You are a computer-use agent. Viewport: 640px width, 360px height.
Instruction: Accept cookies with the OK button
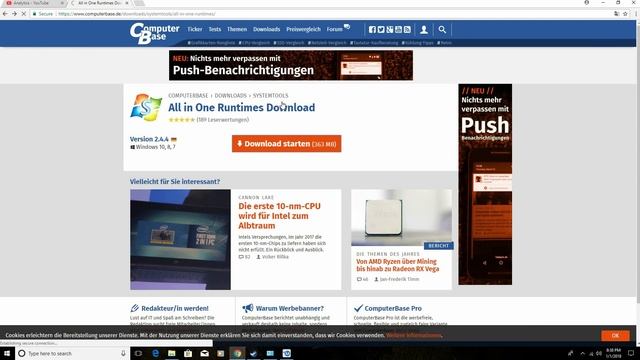615,336
